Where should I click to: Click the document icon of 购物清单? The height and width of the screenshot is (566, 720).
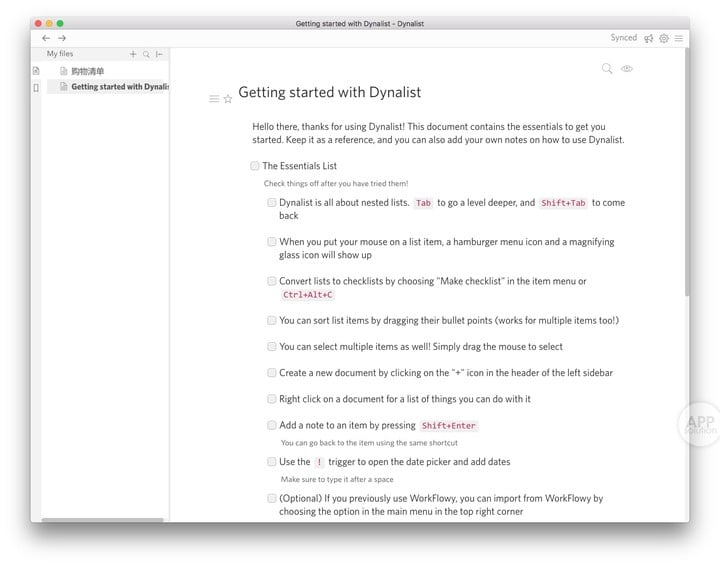coord(64,71)
